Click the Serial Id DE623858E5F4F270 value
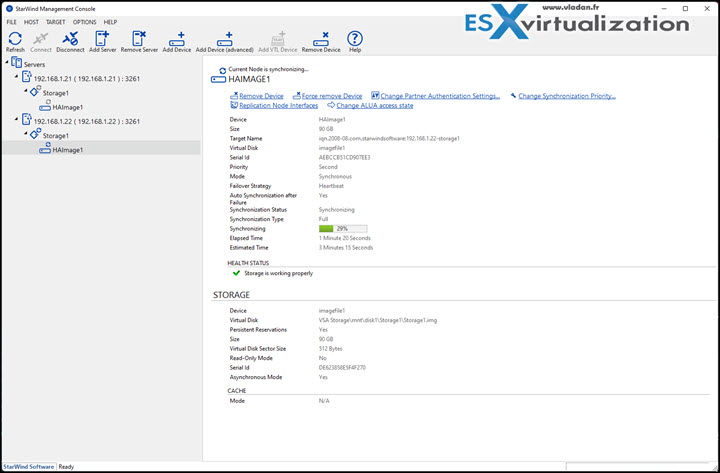The width and height of the screenshot is (720, 473). [343, 368]
